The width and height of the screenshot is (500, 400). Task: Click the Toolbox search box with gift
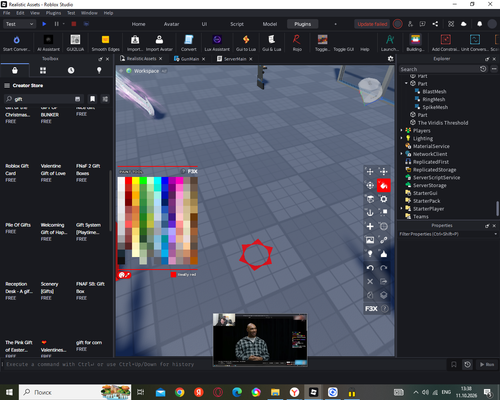tap(43, 99)
